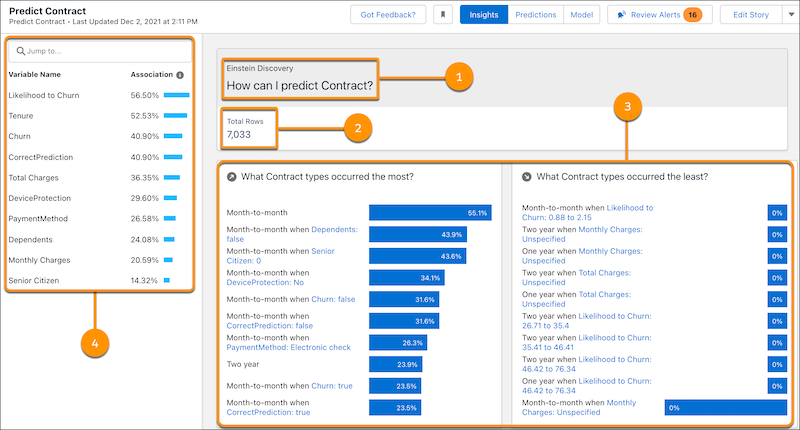
Task: Click the 43.9% bar
Action: coord(418,235)
